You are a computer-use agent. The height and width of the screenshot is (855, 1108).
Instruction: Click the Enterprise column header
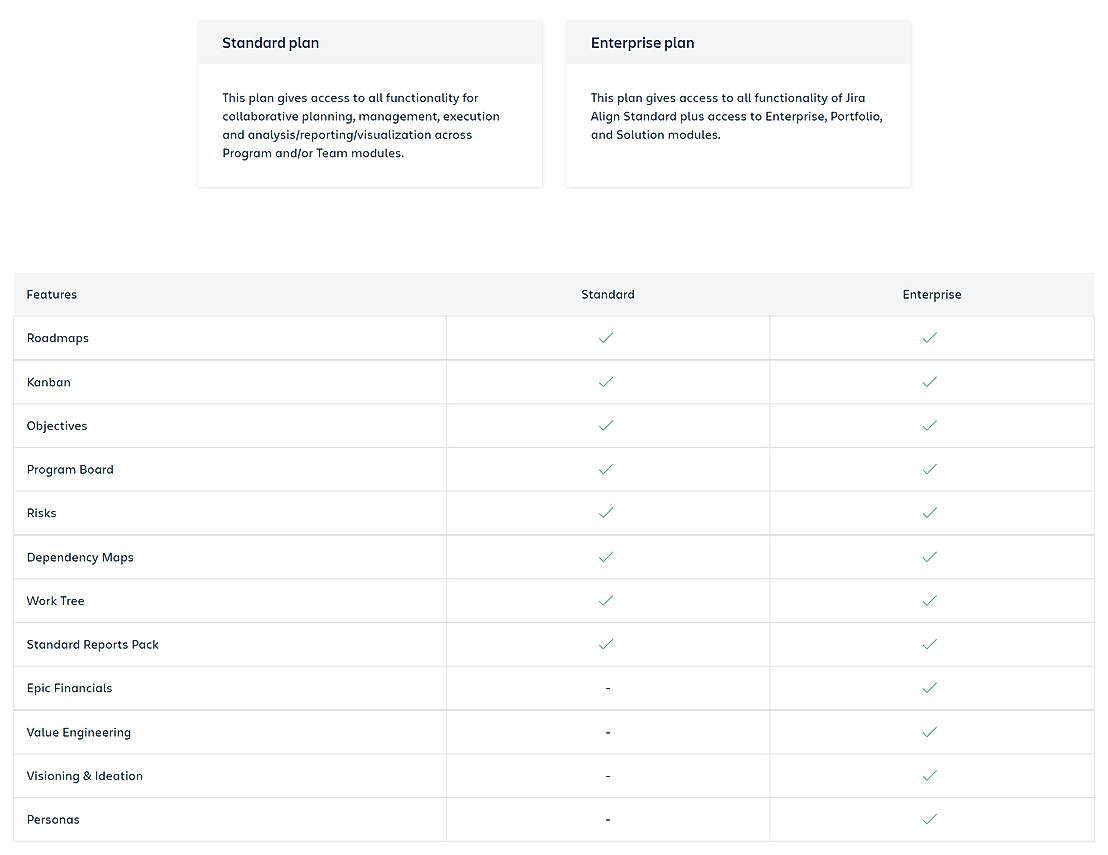click(931, 295)
